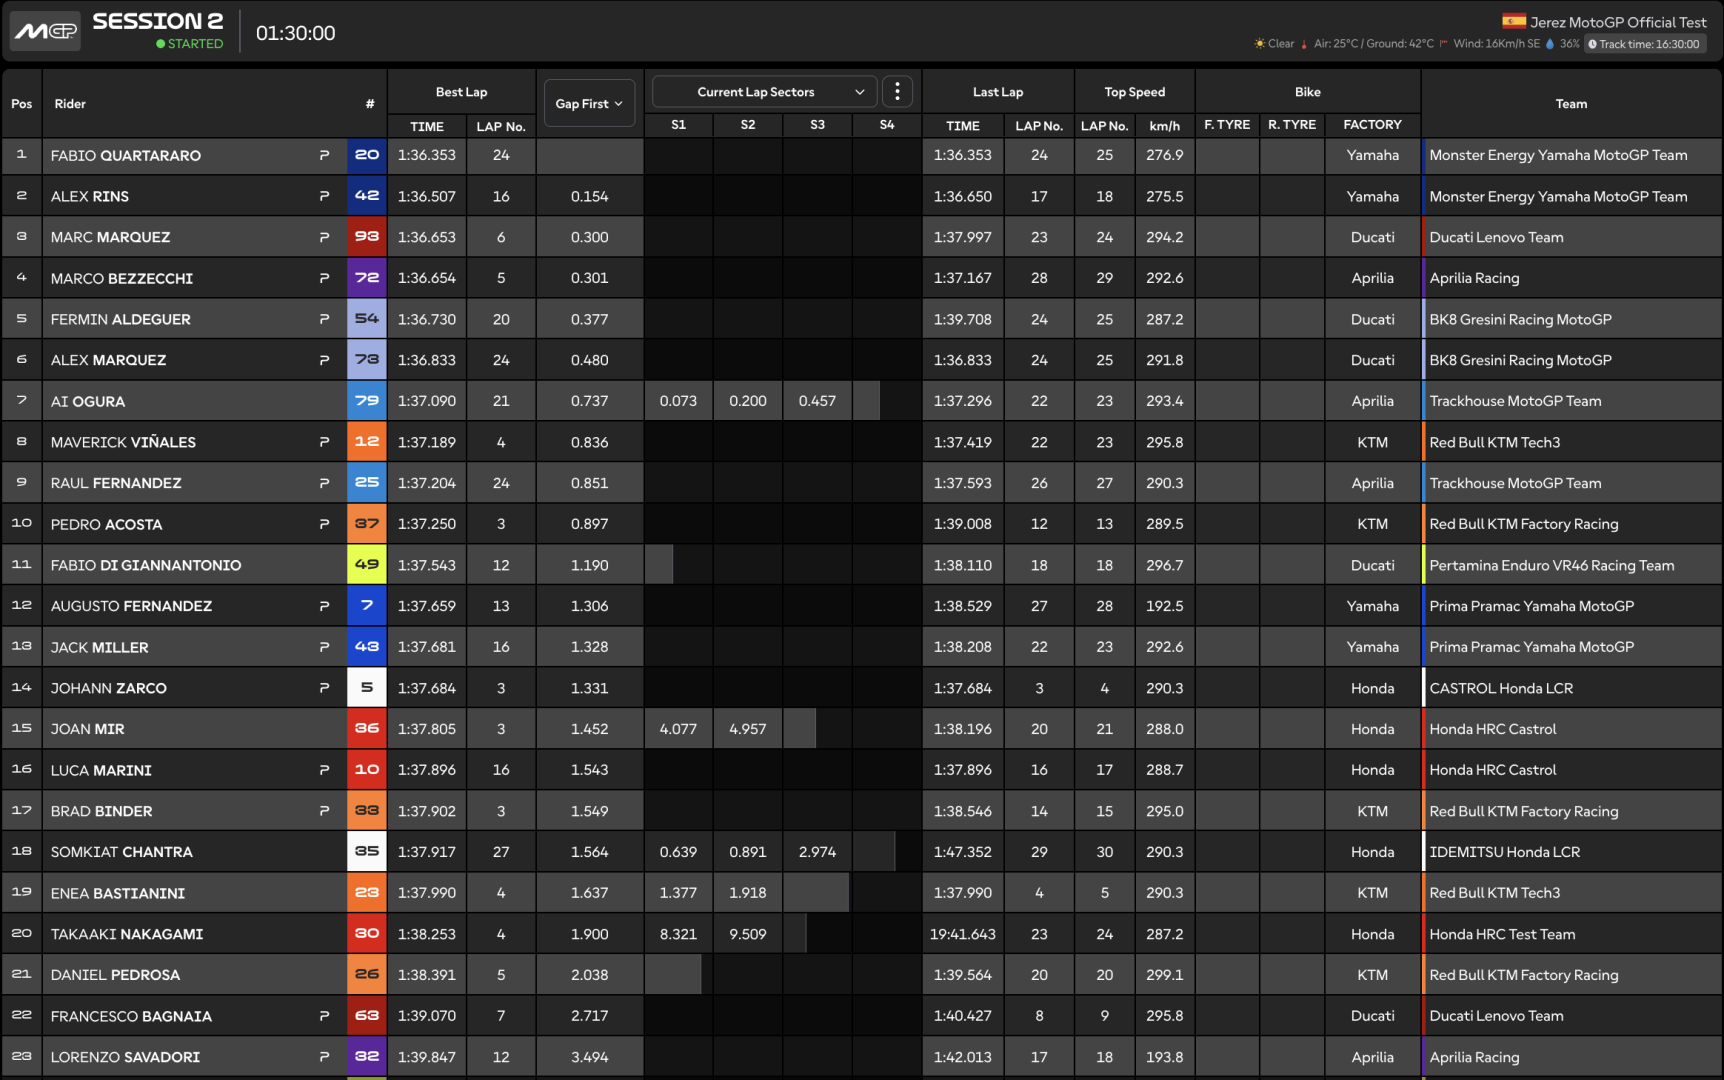Image resolution: width=1724 pixels, height=1080 pixels.
Task: Click the wind flag icon
Action: pyautogui.click(x=1444, y=44)
